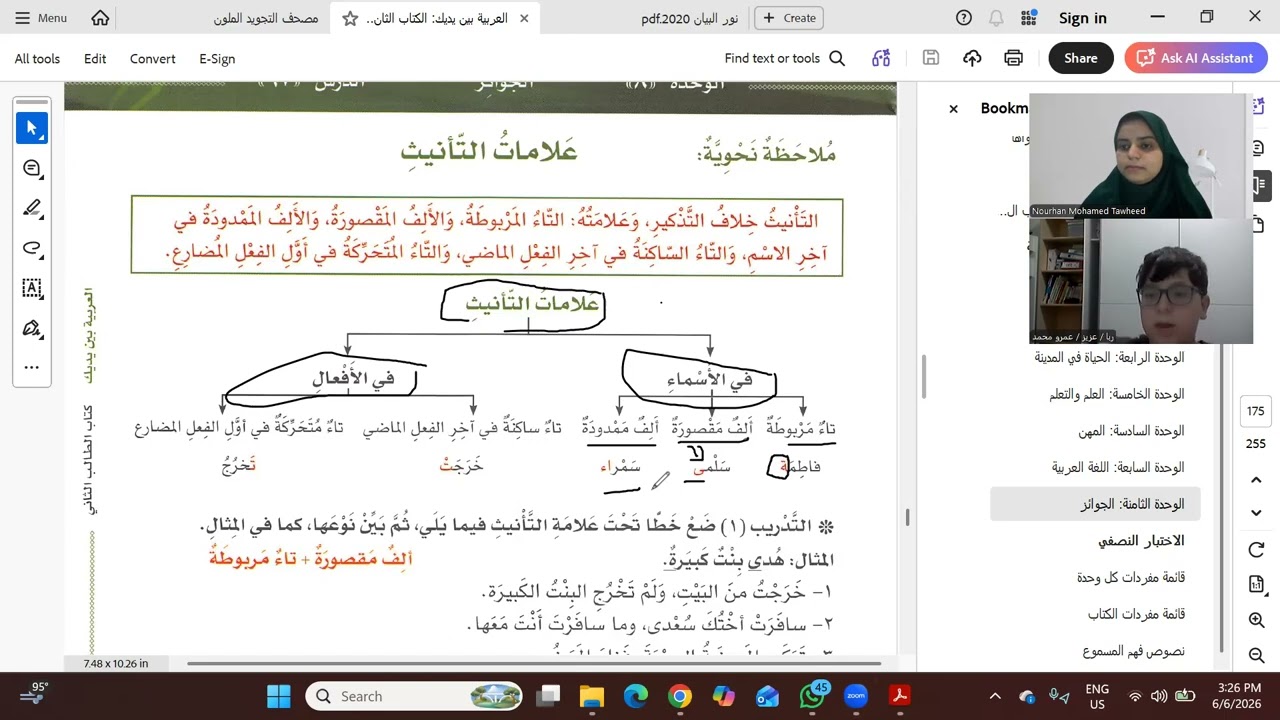The height and width of the screenshot is (720, 1280).
Task: Open the page display fit options
Action: (x=1257, y=584)
